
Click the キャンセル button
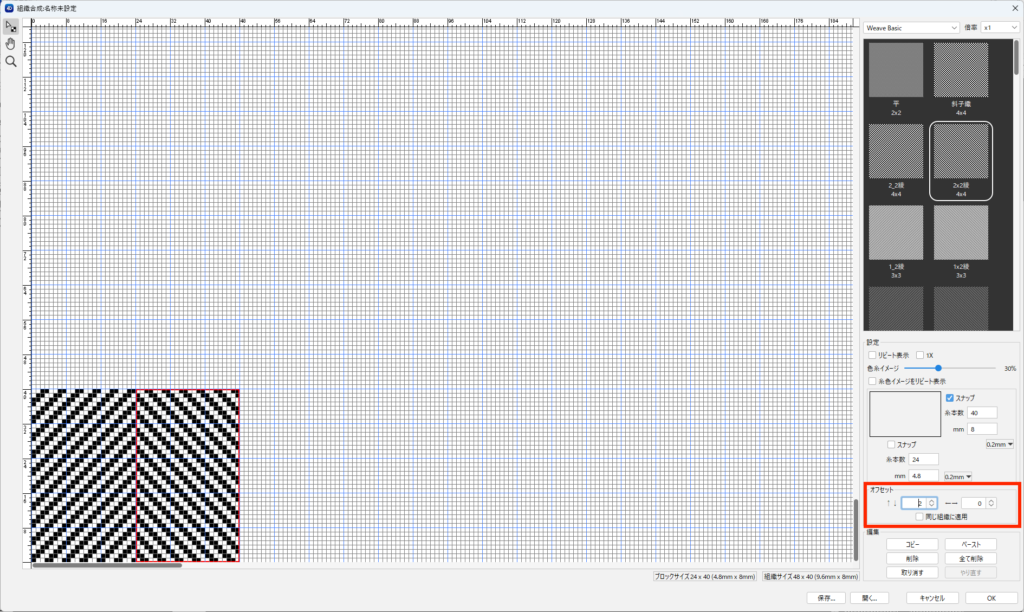[932, 598]
